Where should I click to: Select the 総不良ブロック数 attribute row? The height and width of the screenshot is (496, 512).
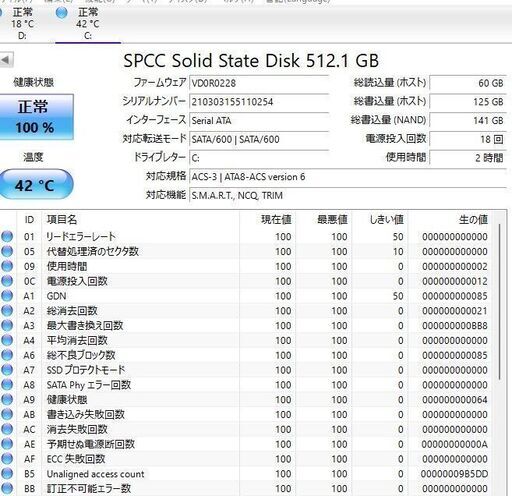pyautogui.click(x=247, y=355)
